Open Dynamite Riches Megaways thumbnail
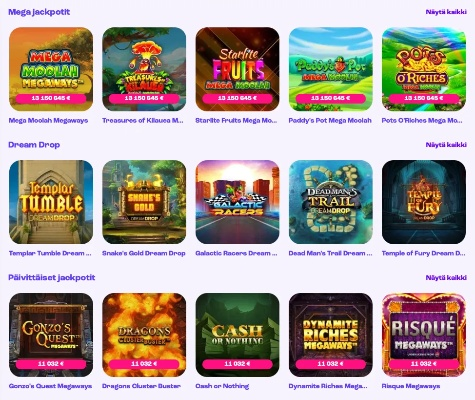The image size is (475, 400). tap(331, 335)
